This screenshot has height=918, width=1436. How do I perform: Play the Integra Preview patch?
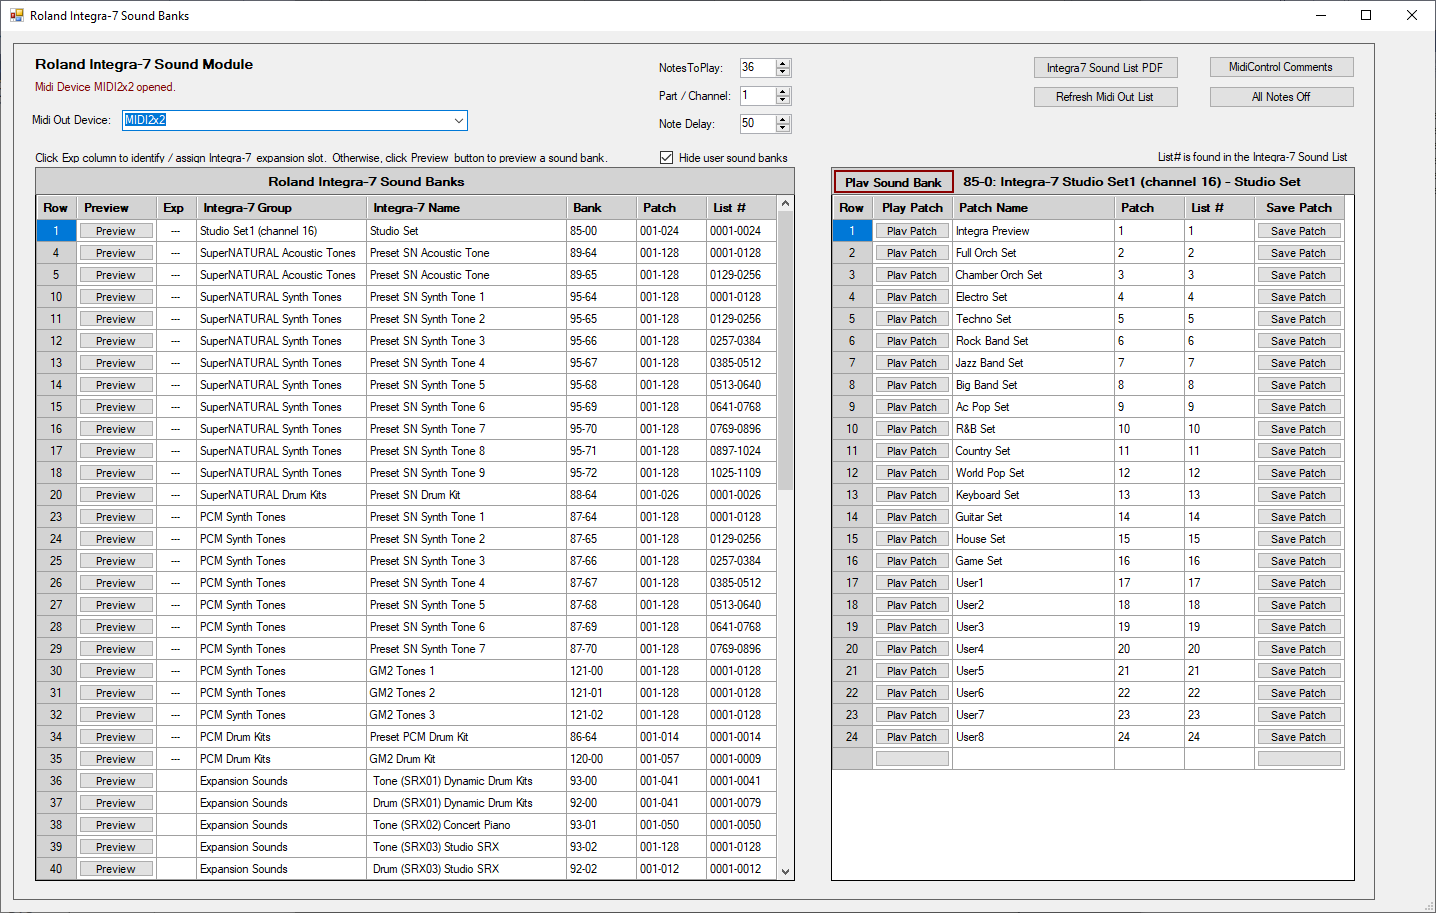(912, 231)
